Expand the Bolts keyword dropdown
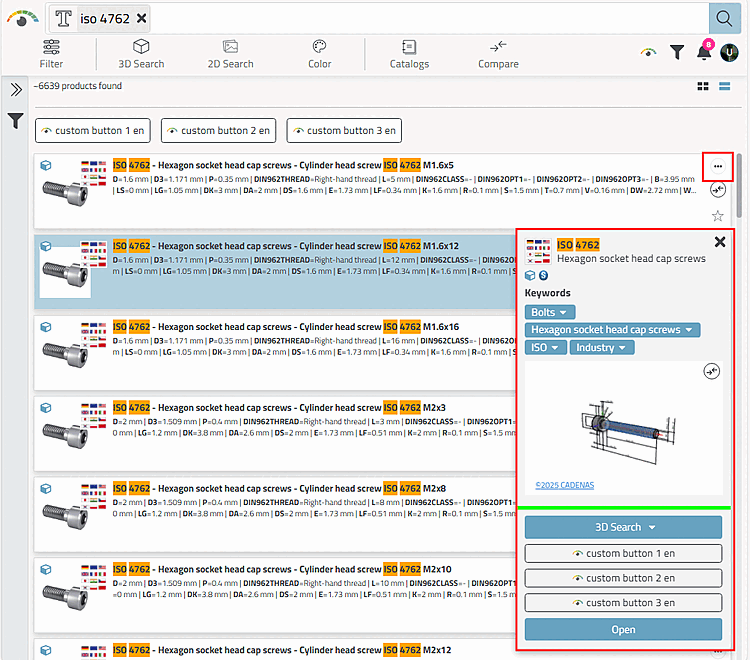 coord(550,312)
